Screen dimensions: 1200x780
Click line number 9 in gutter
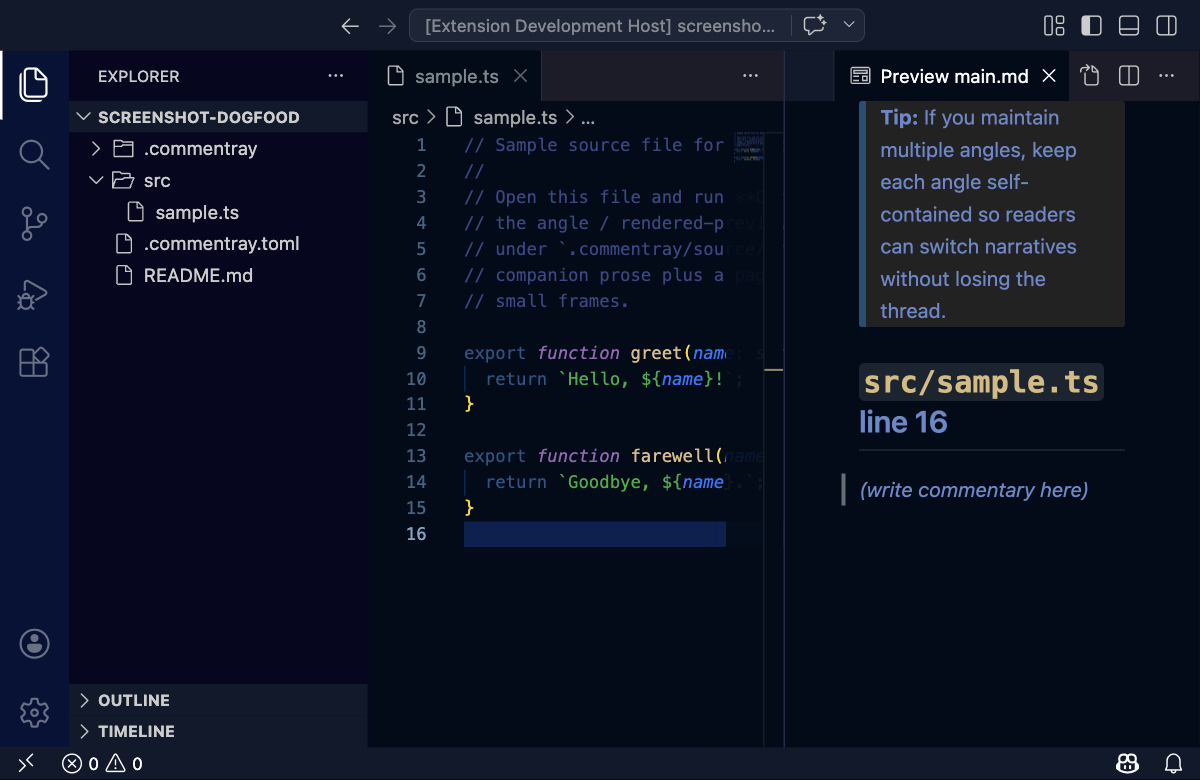click(421, 353)
